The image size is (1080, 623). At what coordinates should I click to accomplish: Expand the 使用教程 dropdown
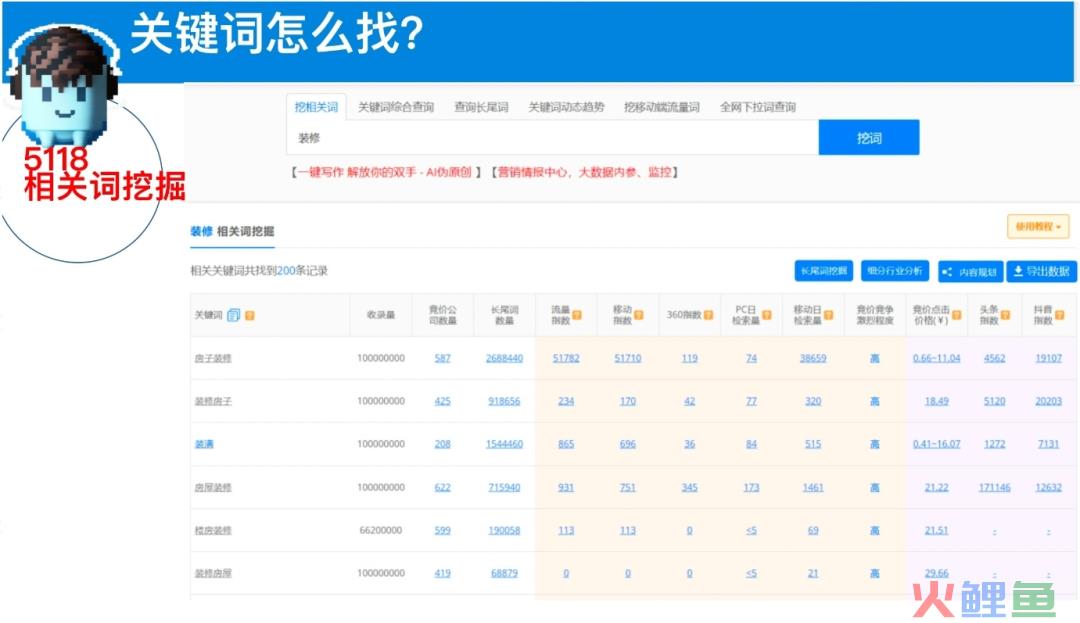[x=1038, y=226]
